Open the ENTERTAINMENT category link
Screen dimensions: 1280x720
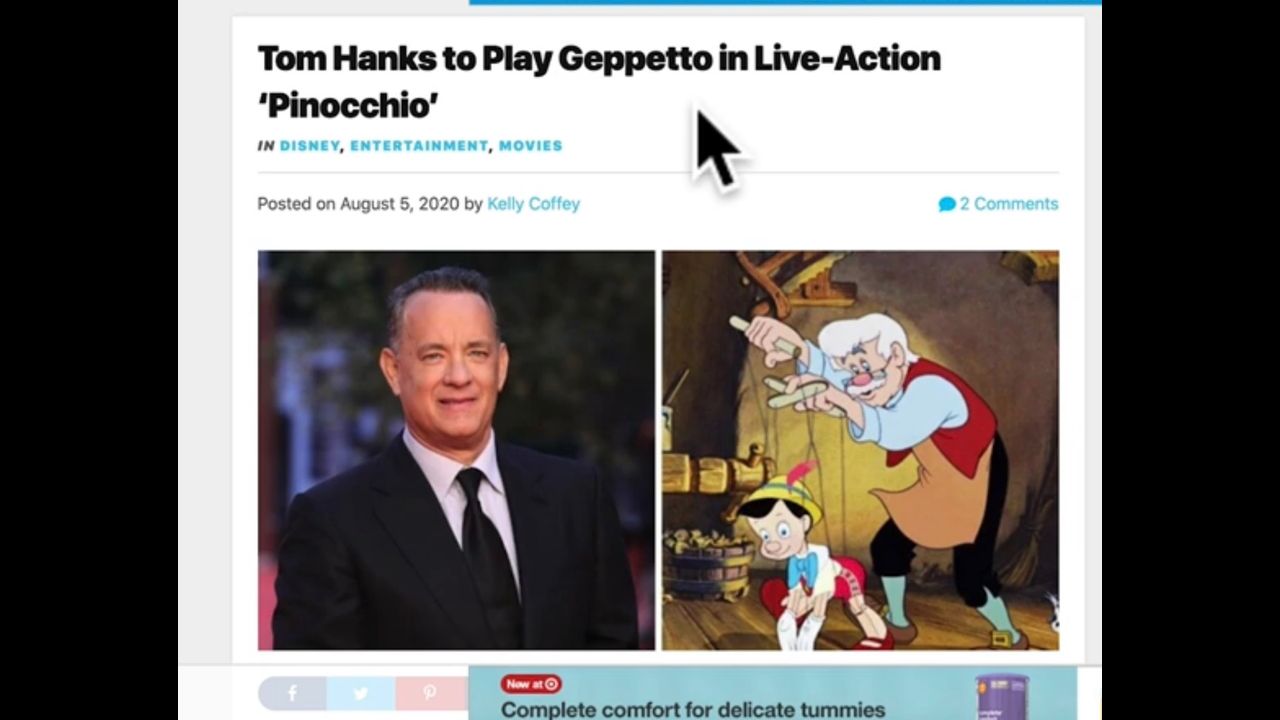click(x=419, y=146)
